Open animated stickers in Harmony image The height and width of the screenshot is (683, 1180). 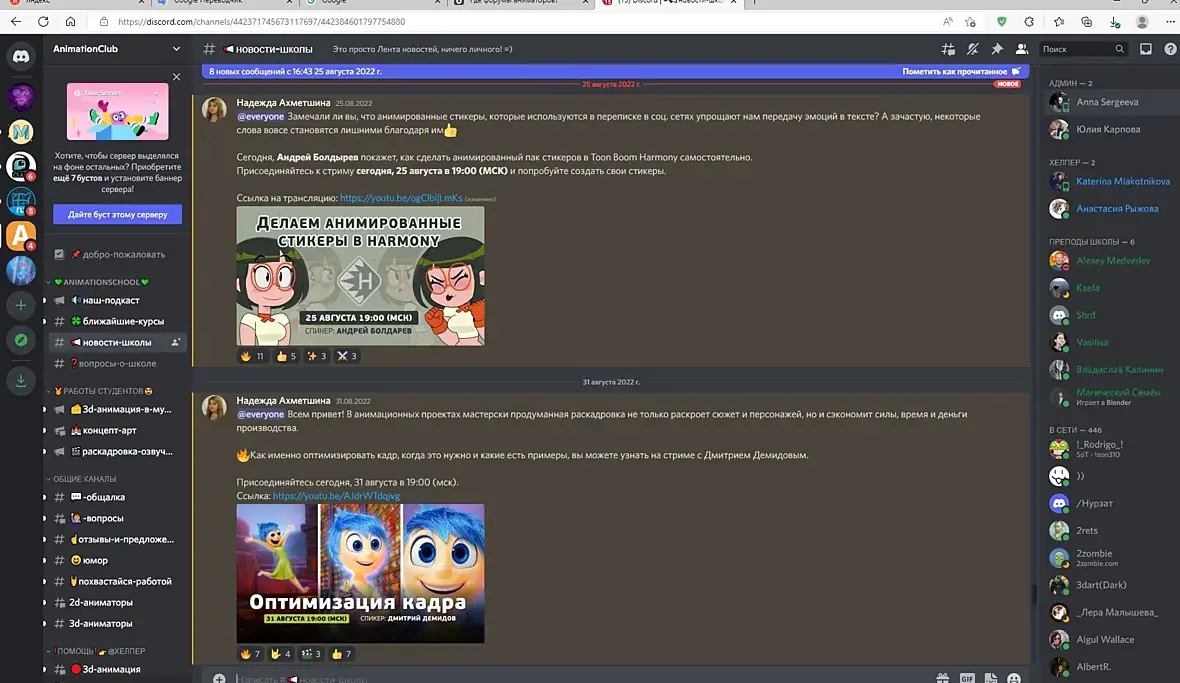(x=360, y=276)
